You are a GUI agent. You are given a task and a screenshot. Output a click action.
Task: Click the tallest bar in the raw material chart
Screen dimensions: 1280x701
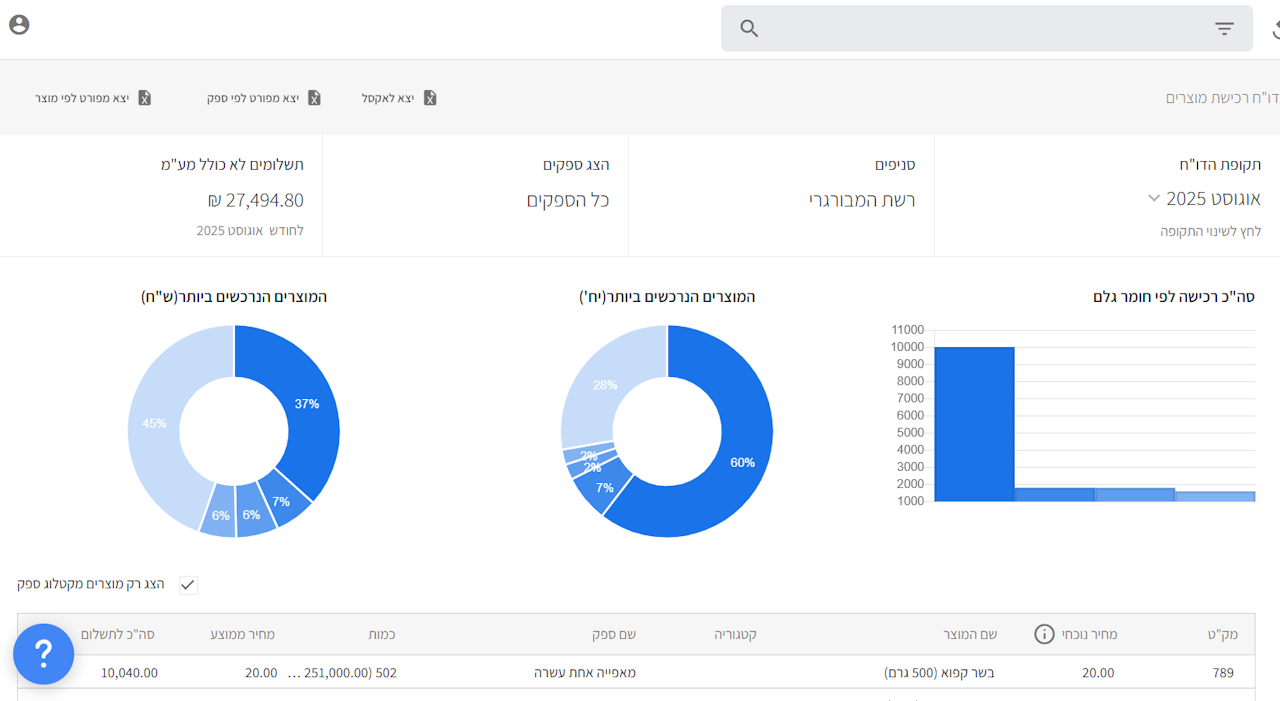coord(974,425)
